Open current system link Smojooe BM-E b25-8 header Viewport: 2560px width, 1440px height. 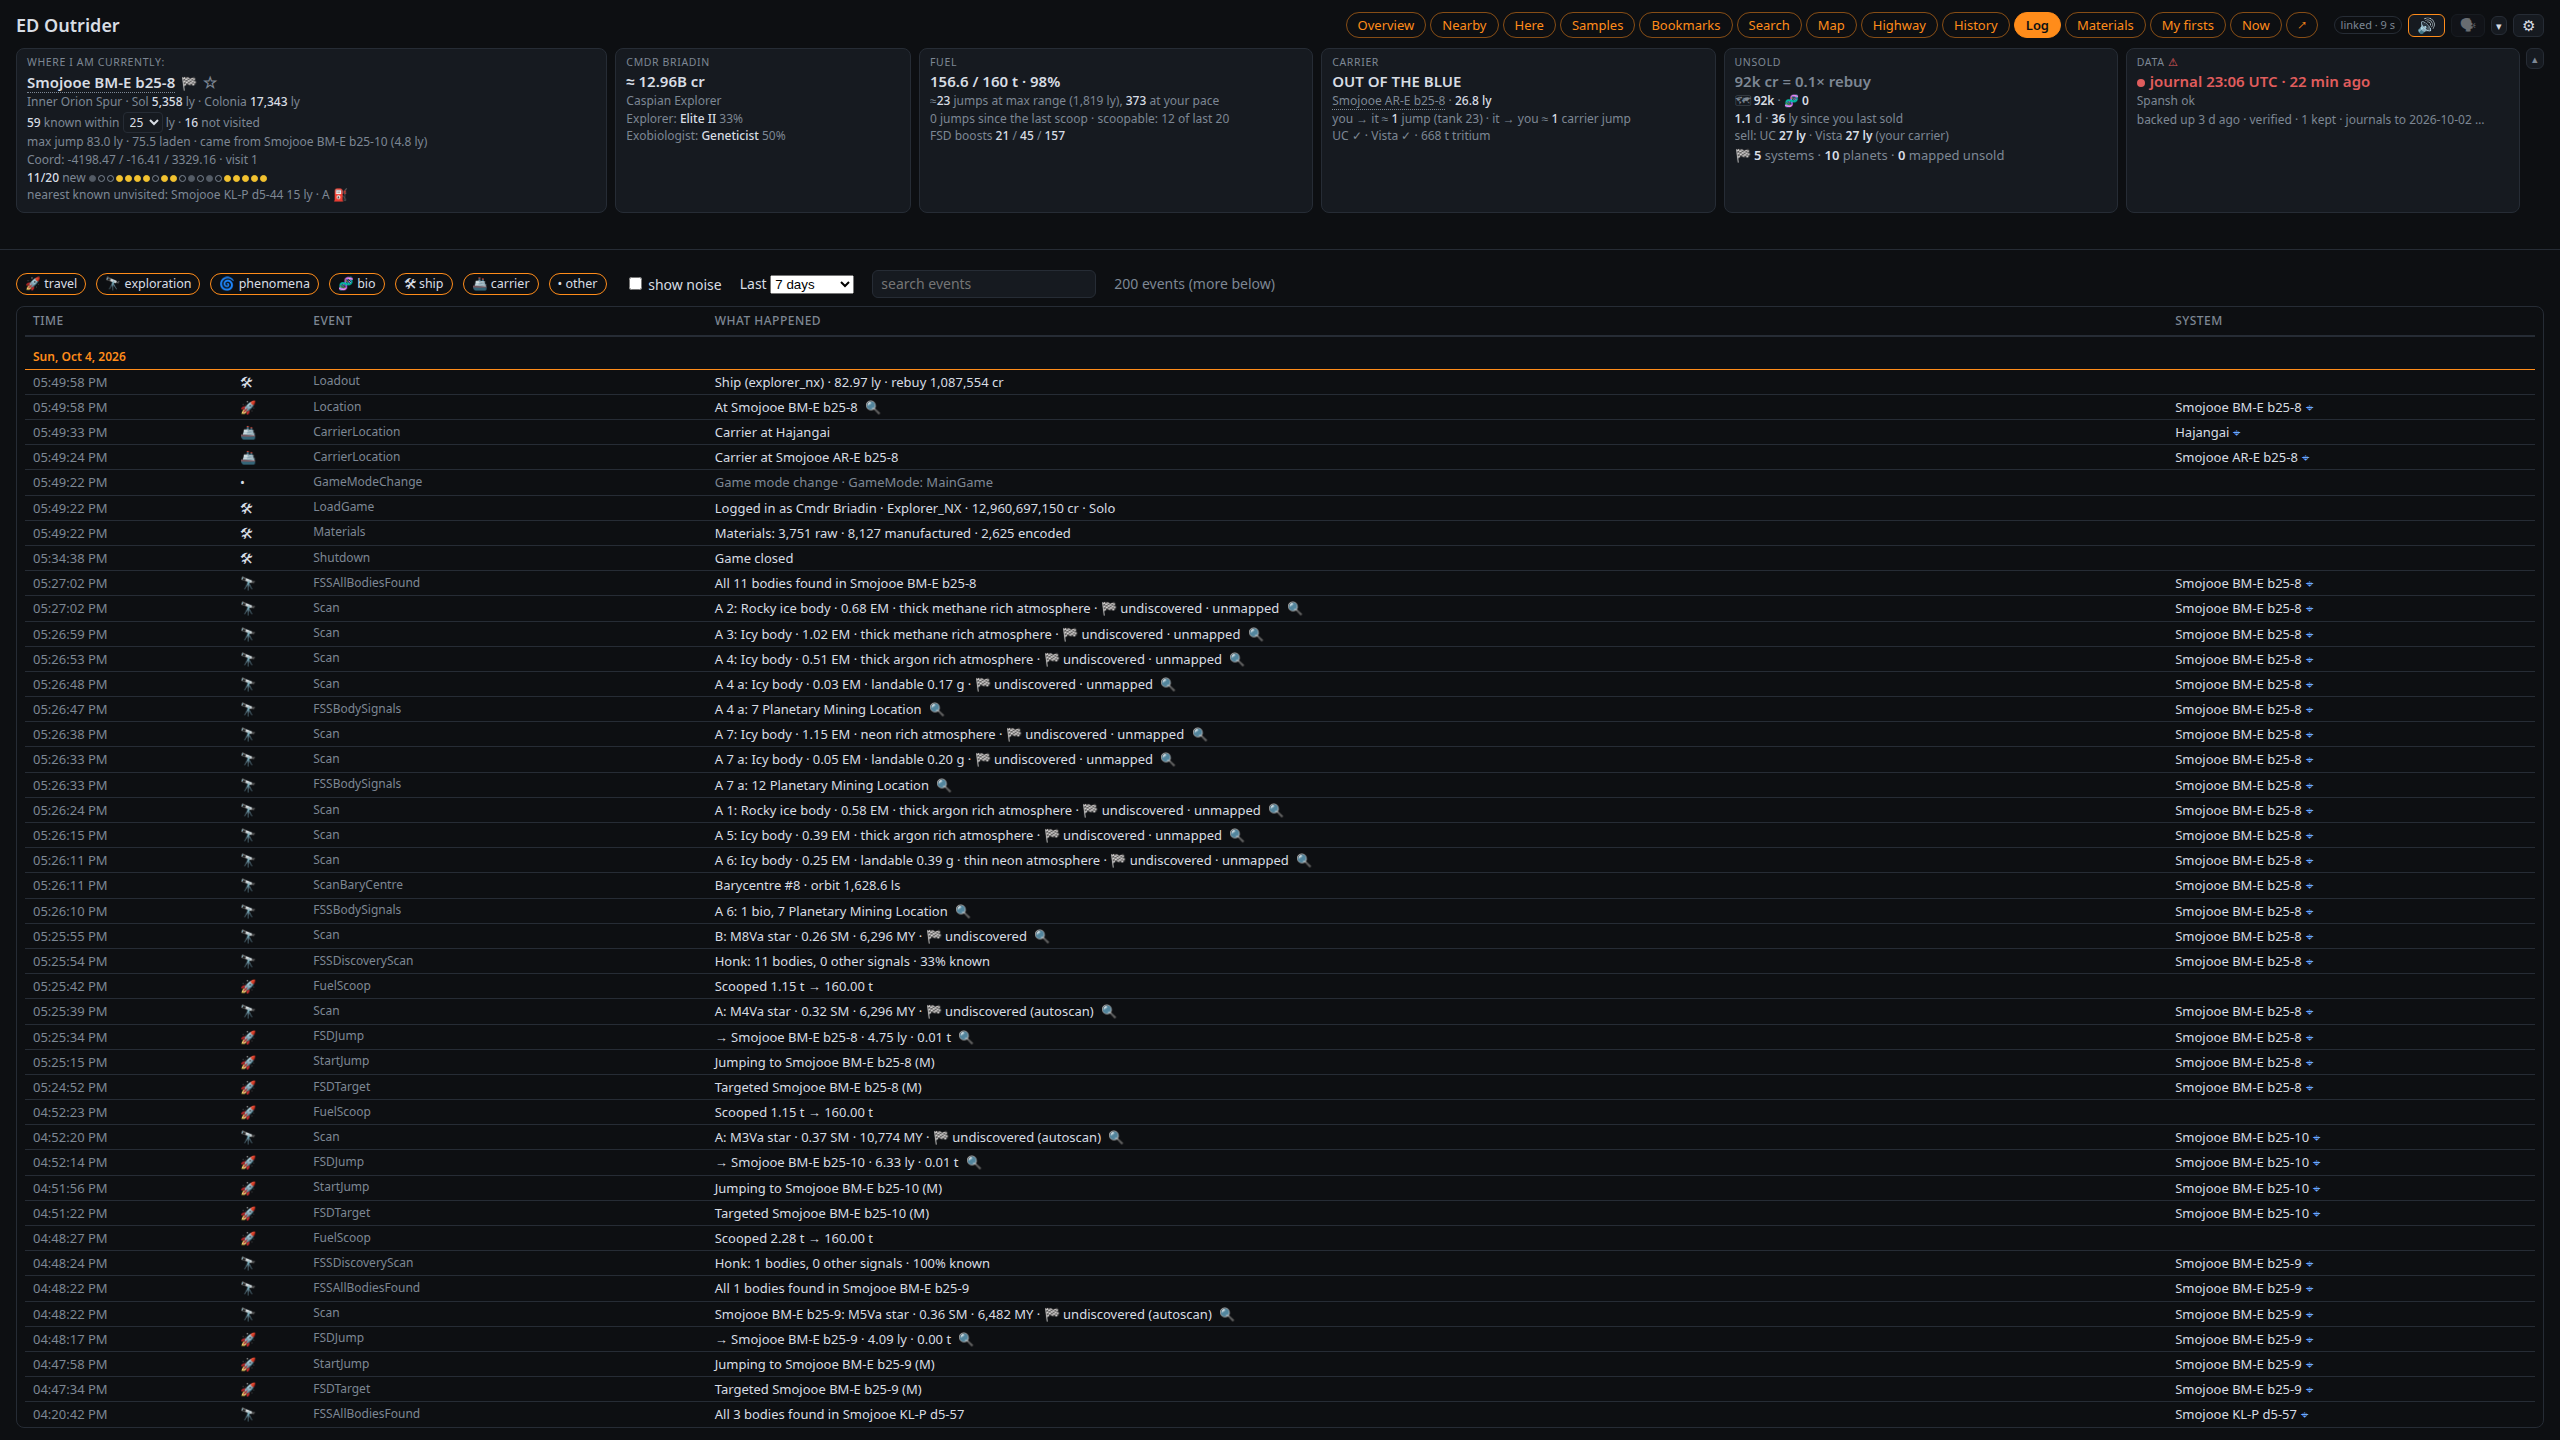pyautogui.click(x=101, y=83)
